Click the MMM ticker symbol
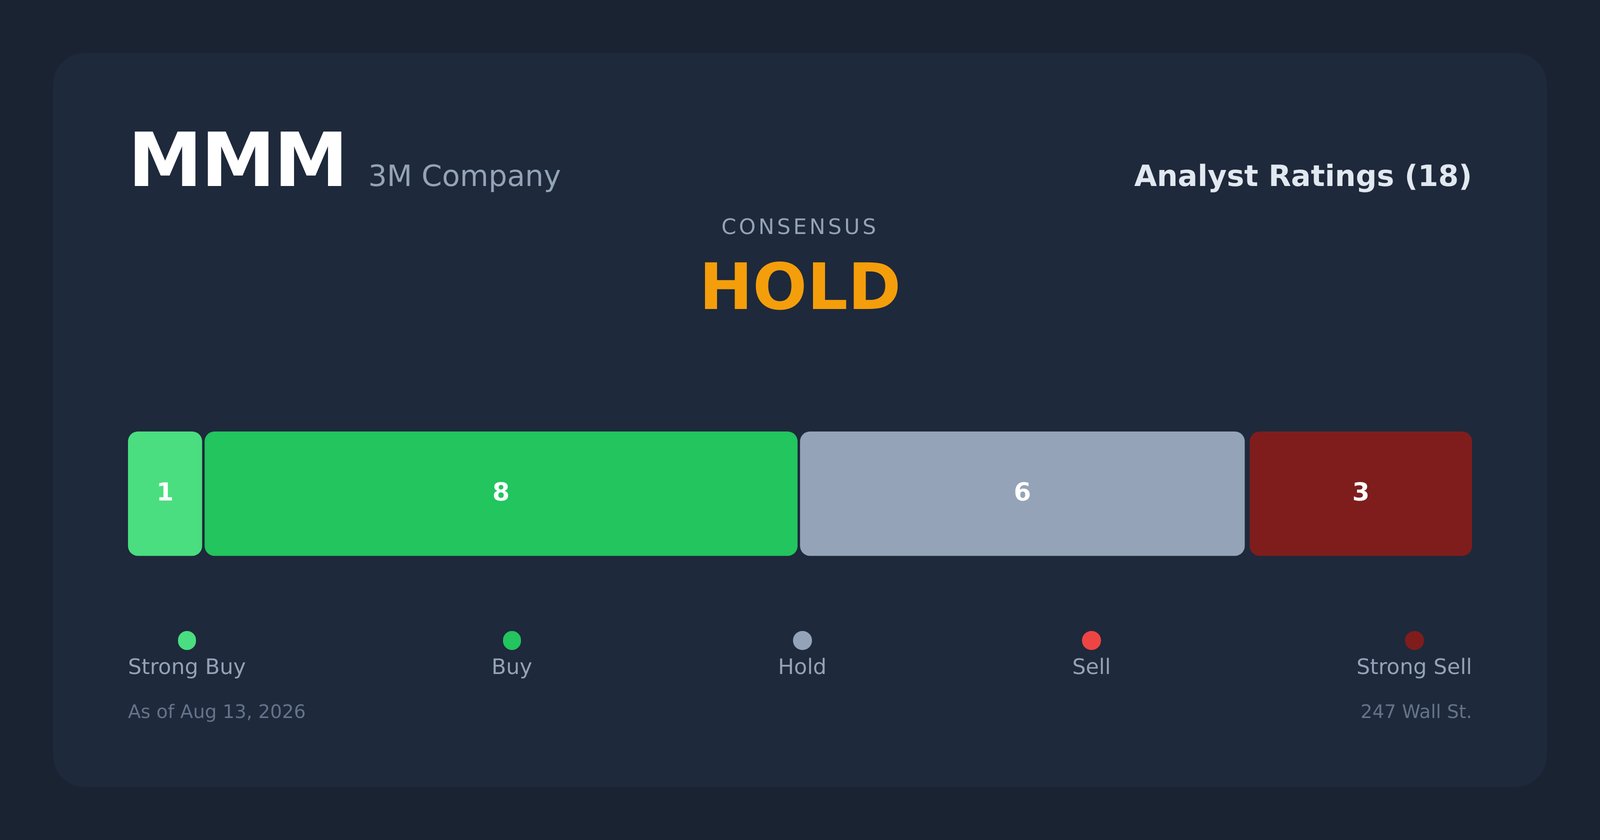 (x=237, y=161)
